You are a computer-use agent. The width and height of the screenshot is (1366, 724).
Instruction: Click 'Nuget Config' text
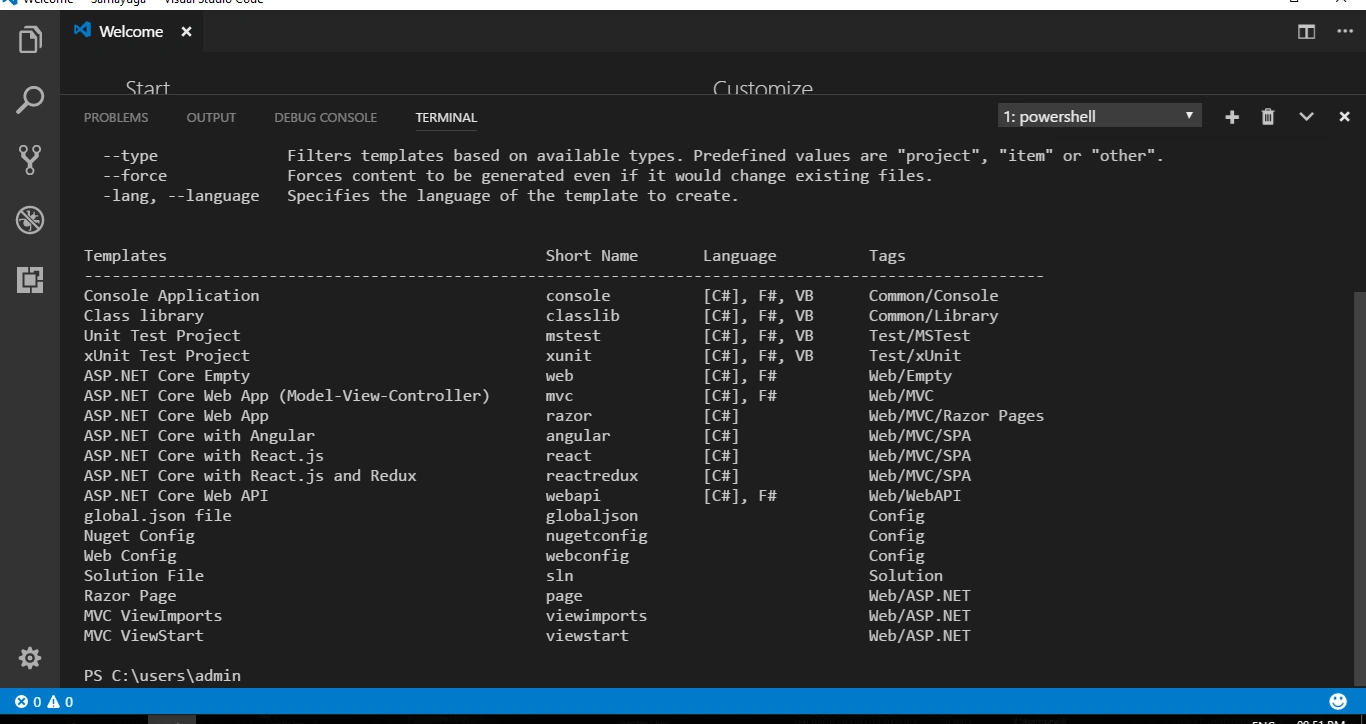[139, 536]
